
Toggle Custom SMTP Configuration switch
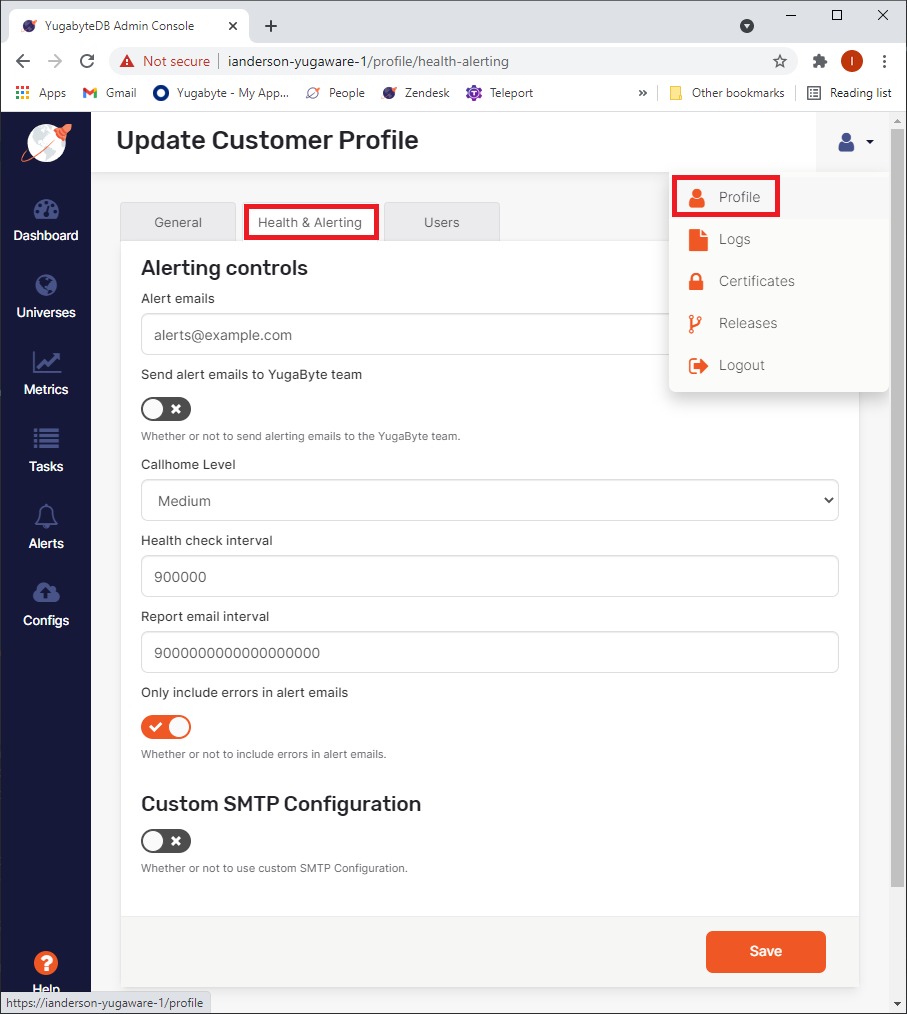pyautogui.click(x=166, y=841)
